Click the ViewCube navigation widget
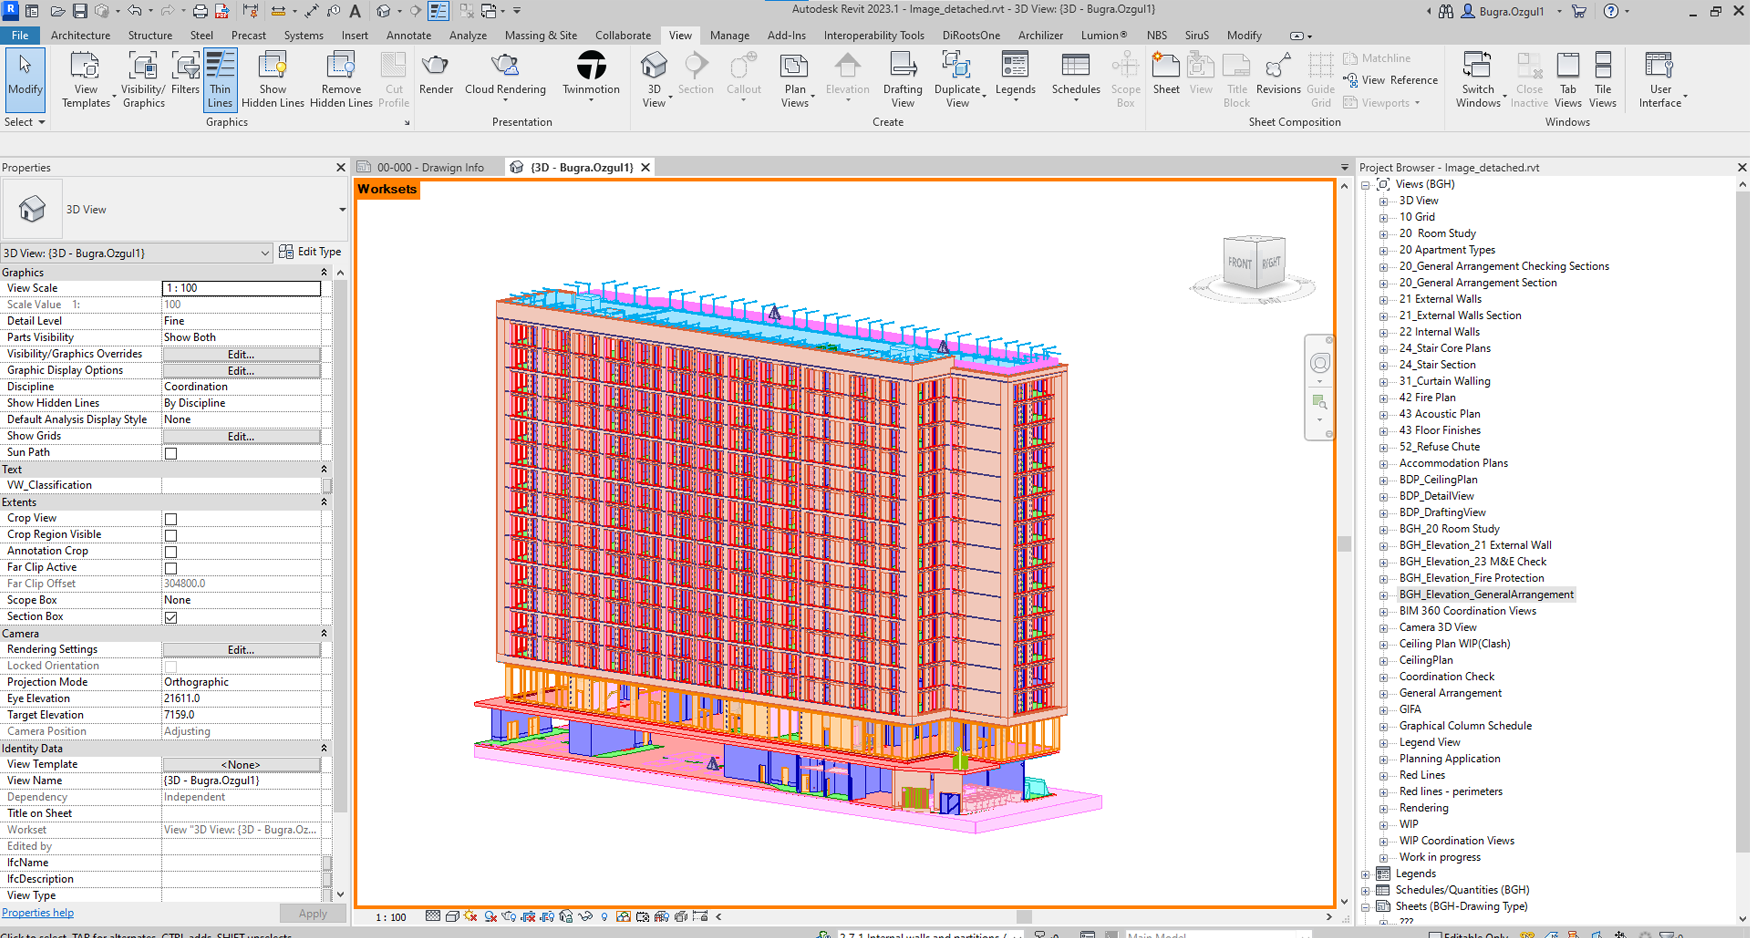 click(1253, 263)
